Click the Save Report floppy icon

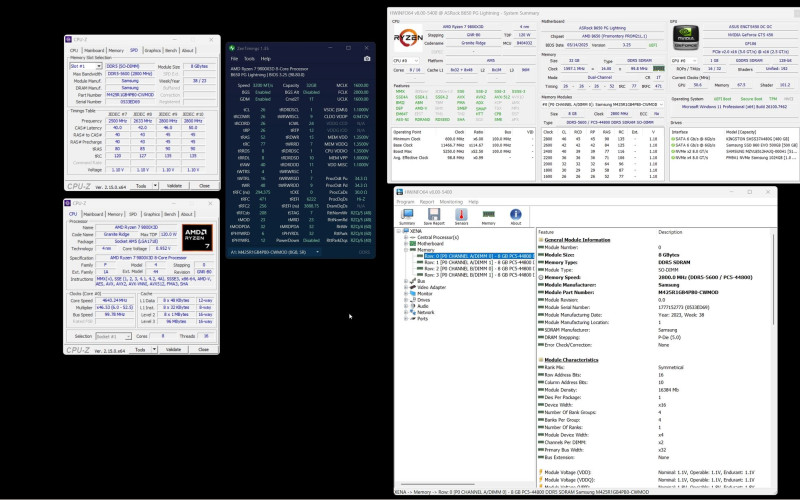434,216
